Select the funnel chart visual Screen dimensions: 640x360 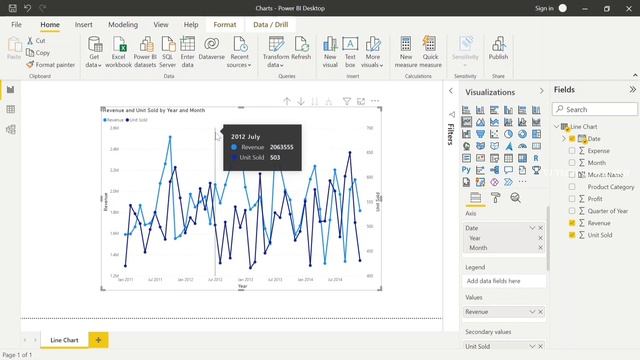[480, 134]
